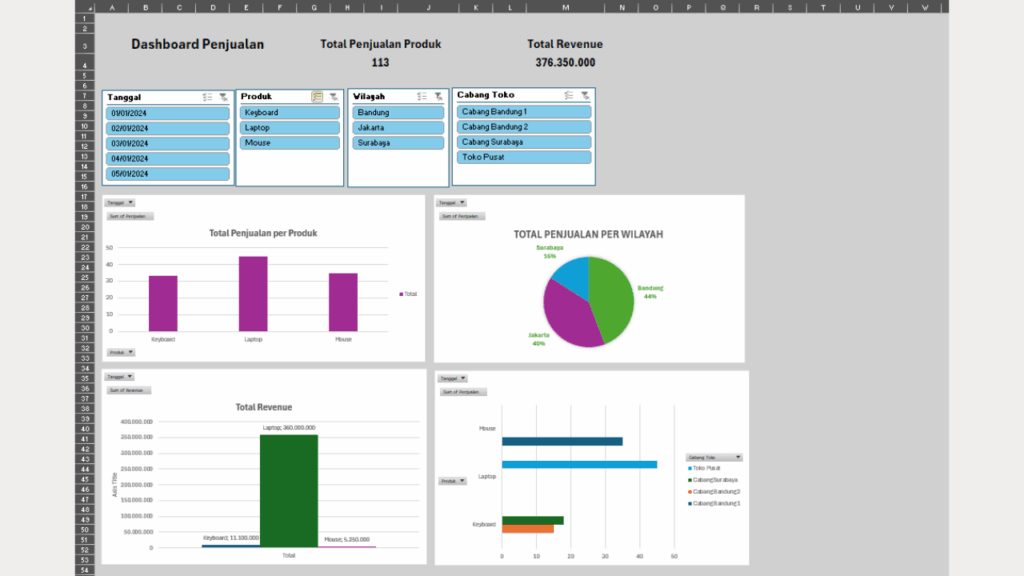Click the Sum of Penjualan field button

[x=129, y=216]
